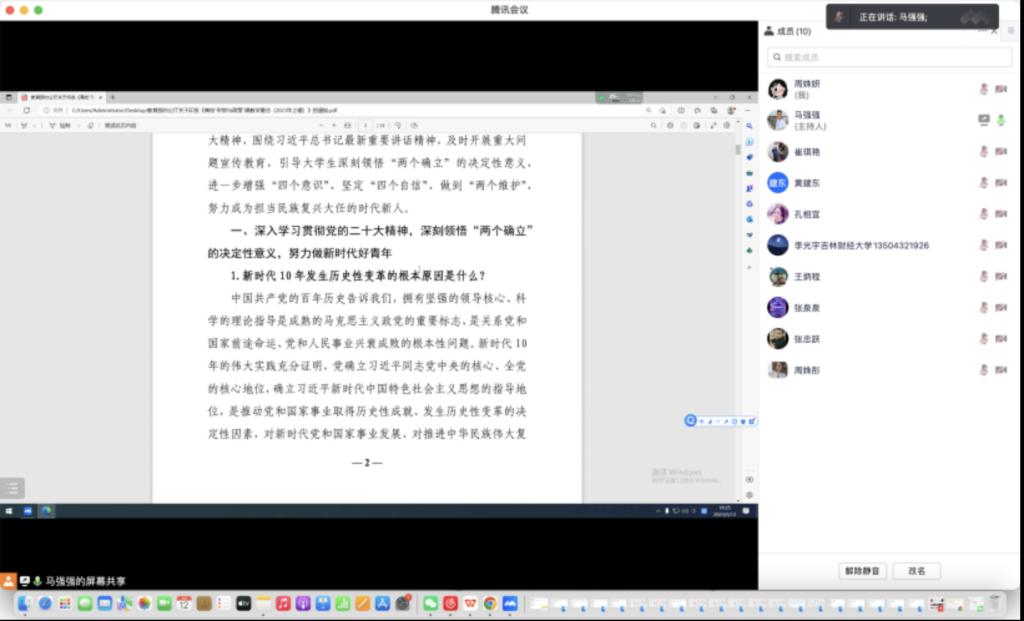Open WeChat from the Dock
Viewport: 1024px width, 621px height.
[431, 604]
